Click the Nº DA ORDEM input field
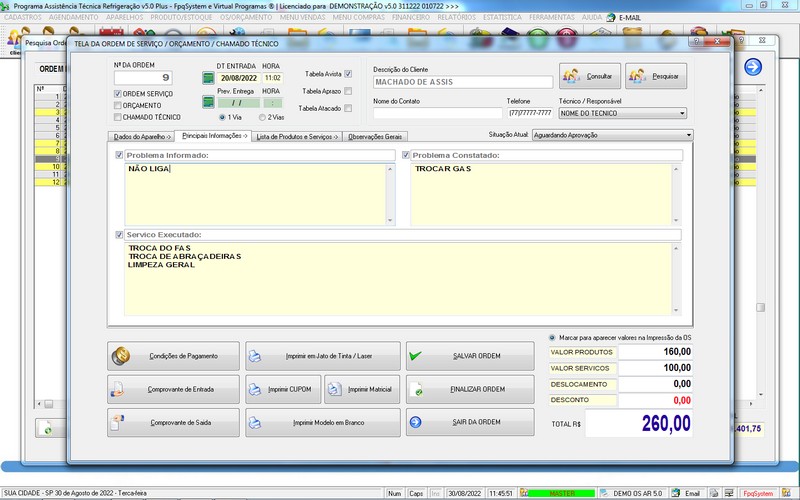 (x=143, y=78)
